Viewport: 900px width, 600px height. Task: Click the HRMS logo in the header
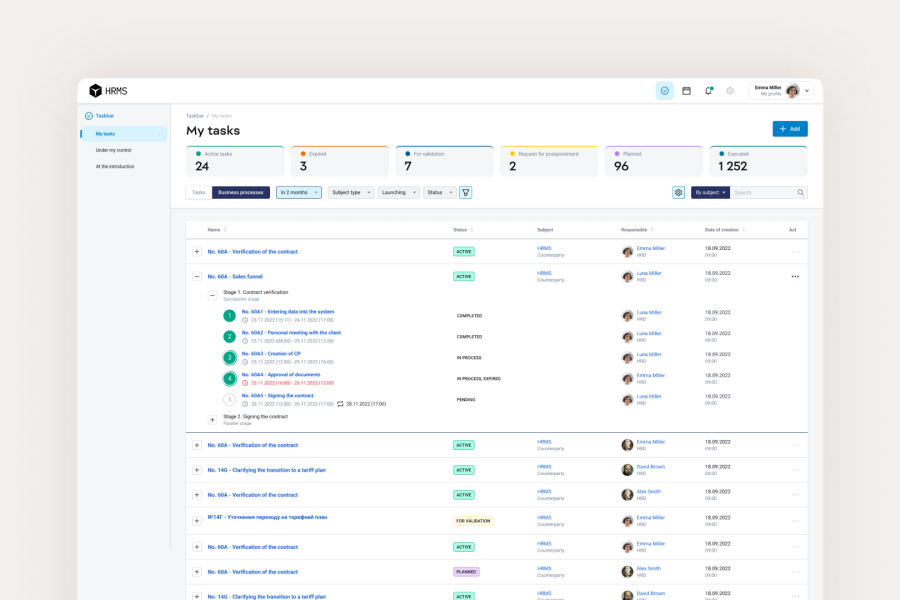108,91
